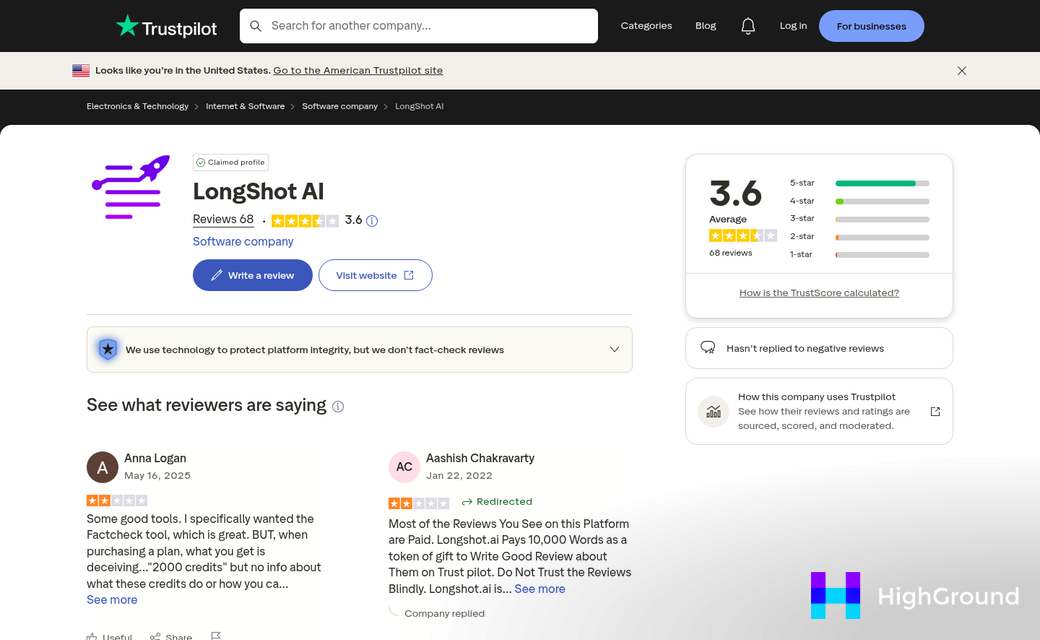Open Software company breadcrumb
This screenshot has width=1040, height=640.
pyautogui.click(x=340, y=106)
